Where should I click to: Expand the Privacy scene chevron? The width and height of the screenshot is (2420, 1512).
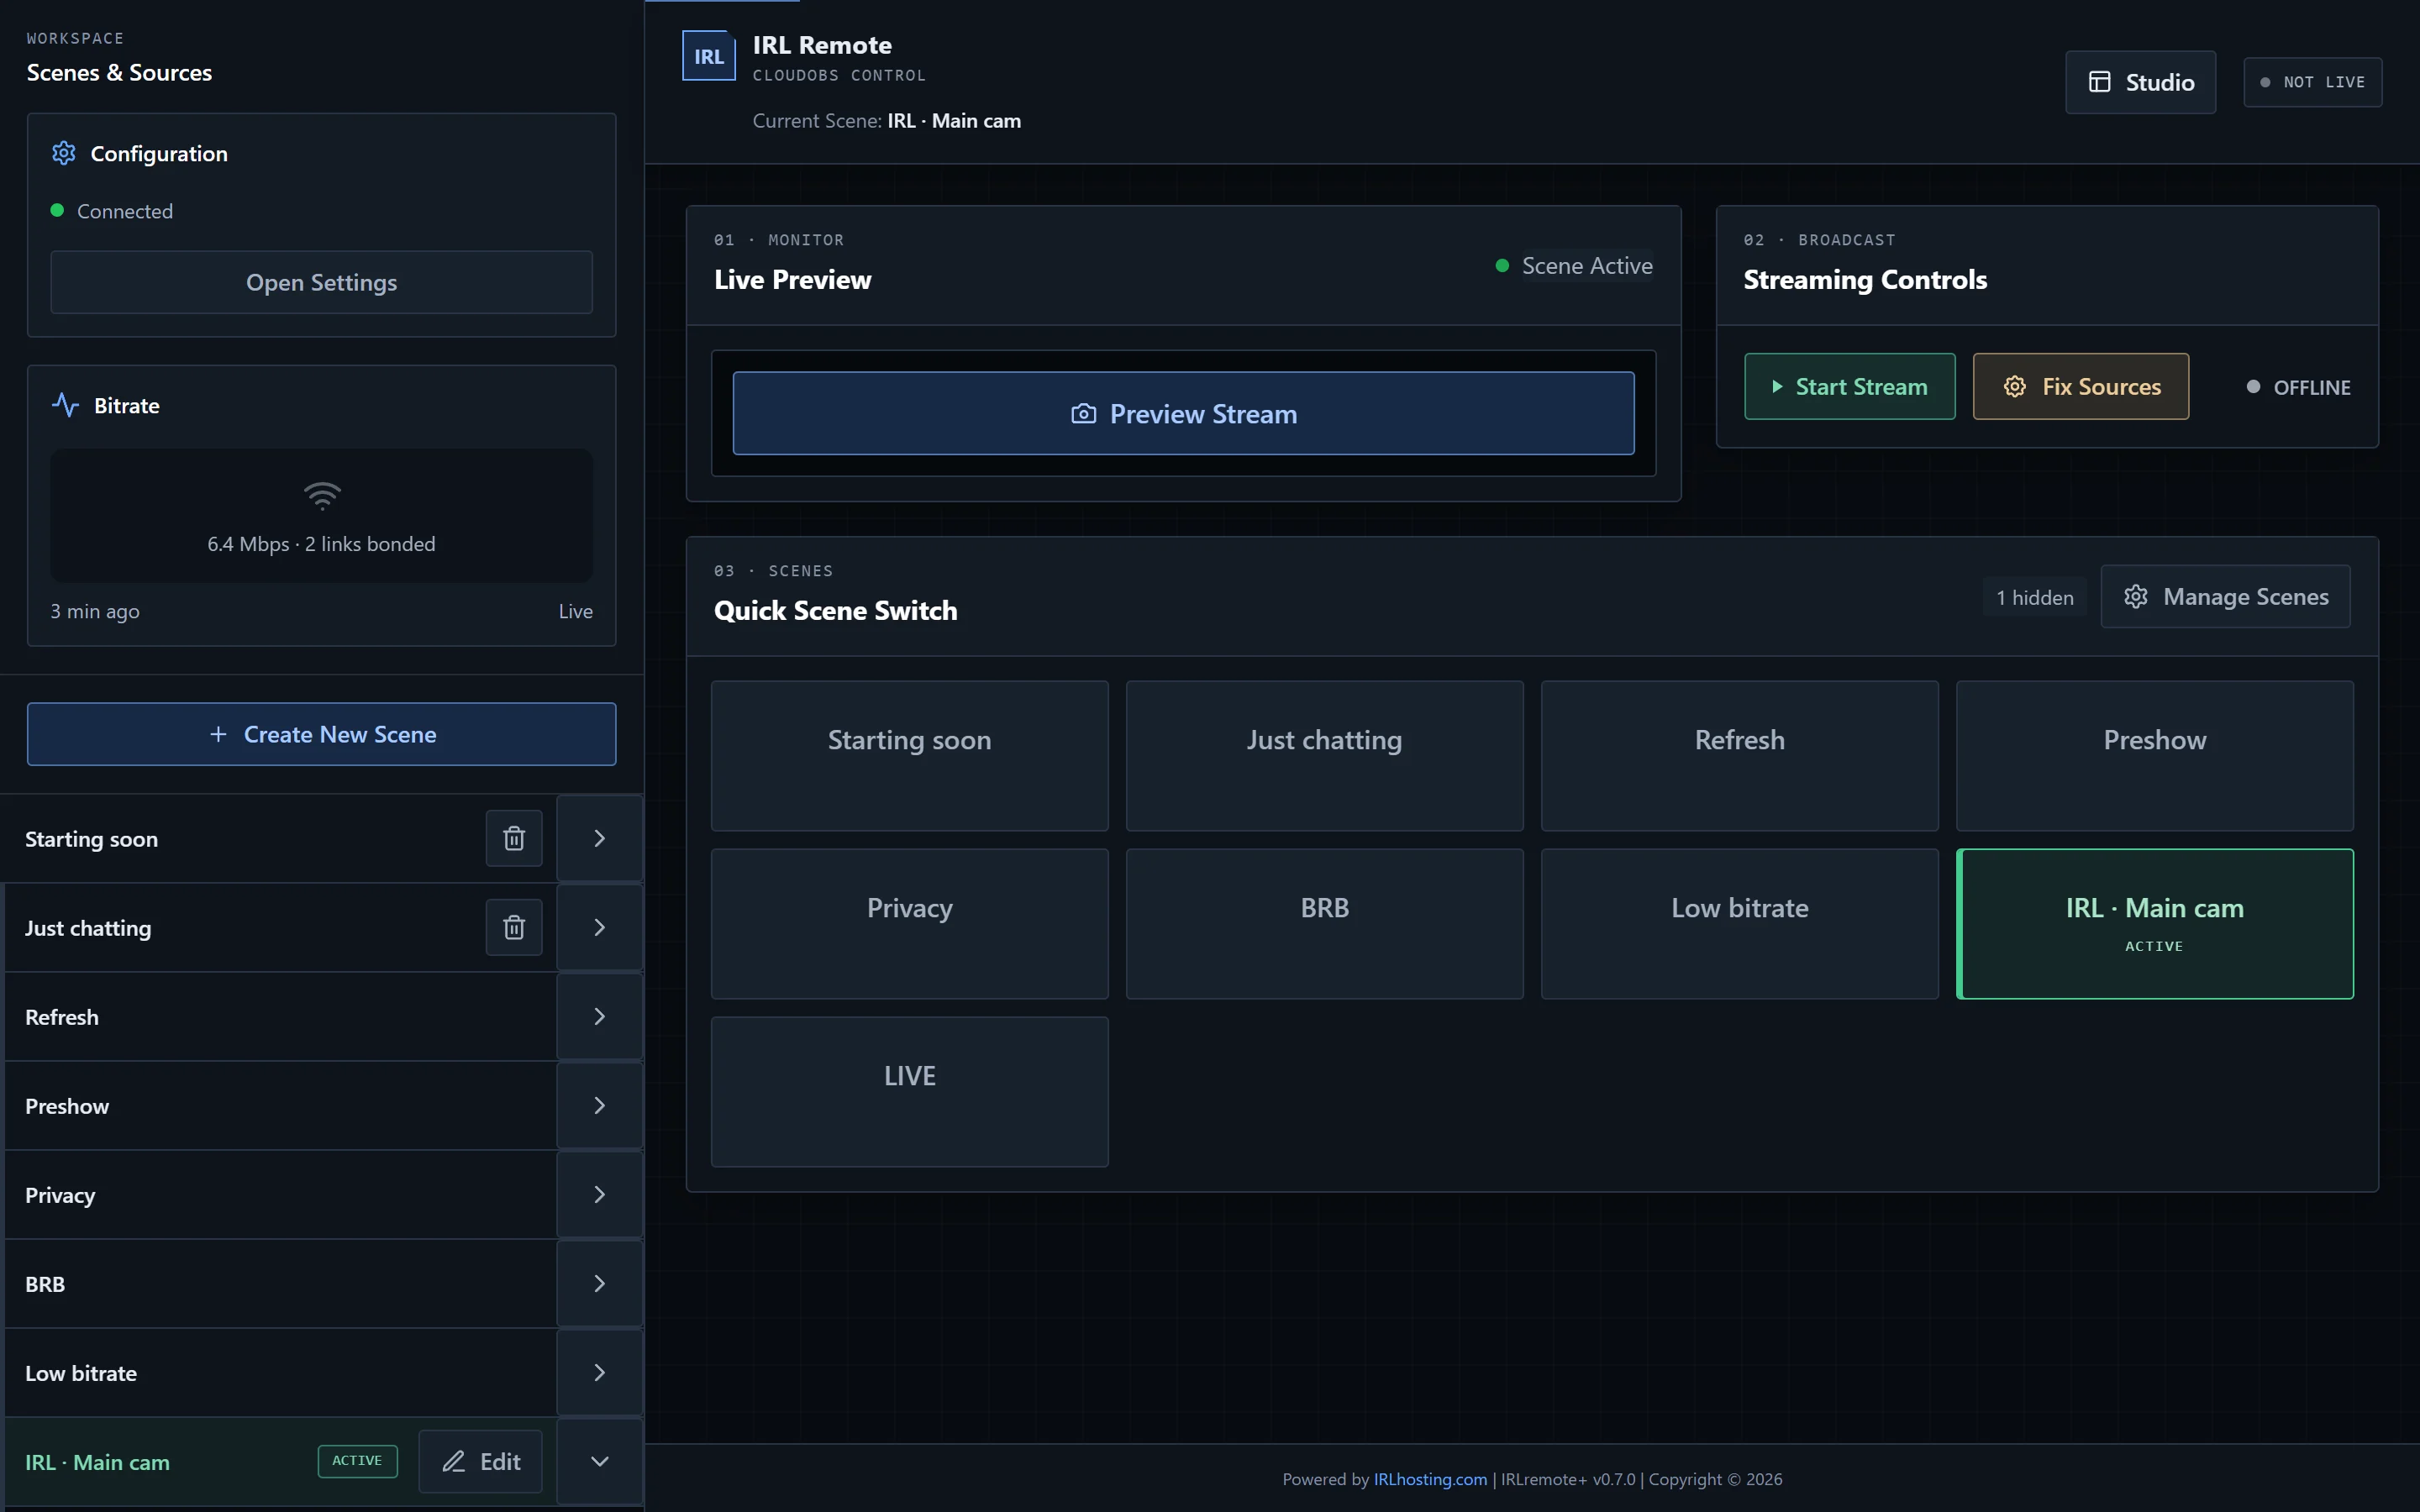[x=599, y=1194]
